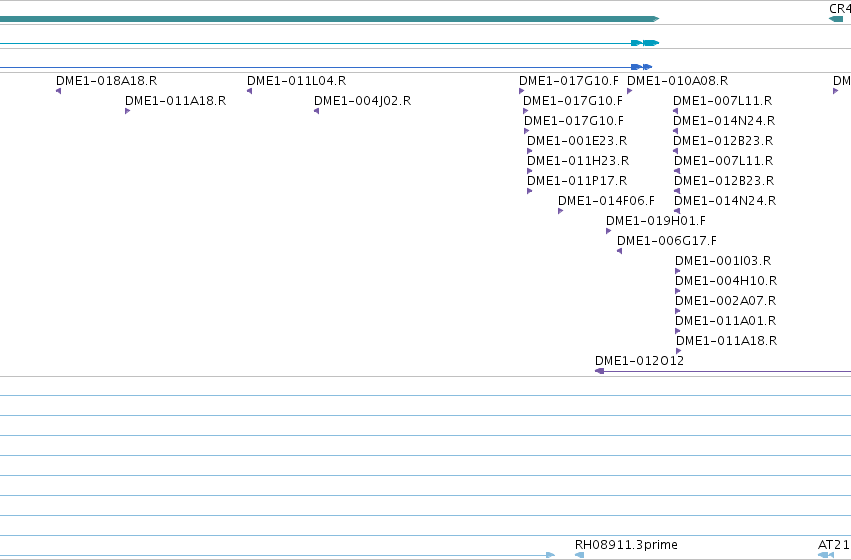This screenshot has width=851, height=560.
Task: Click the cyan exon blocks on the transcript track
Action: pyautogui.click(x=645, y=43)
